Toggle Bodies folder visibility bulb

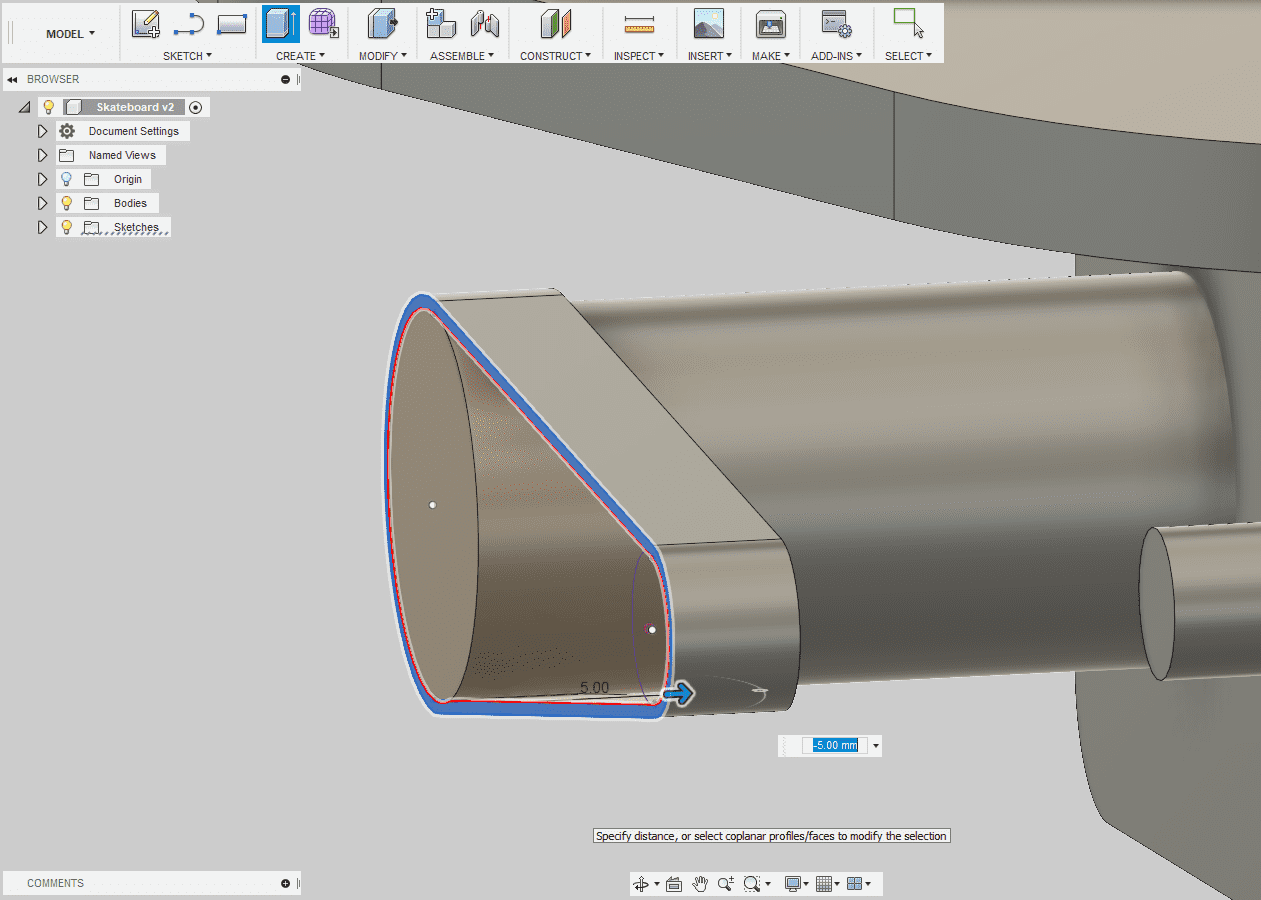click(x=67, y=203)
